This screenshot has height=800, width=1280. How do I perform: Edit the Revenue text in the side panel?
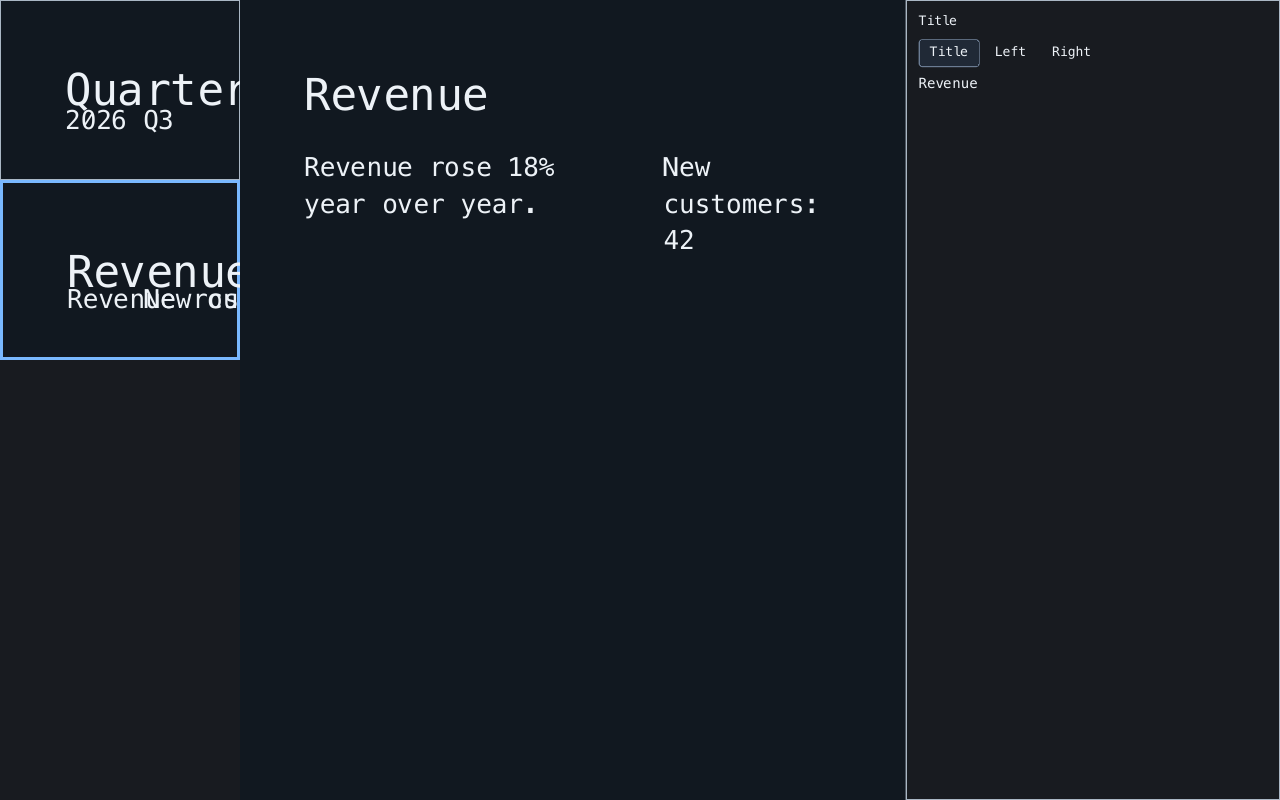[948, 84]
